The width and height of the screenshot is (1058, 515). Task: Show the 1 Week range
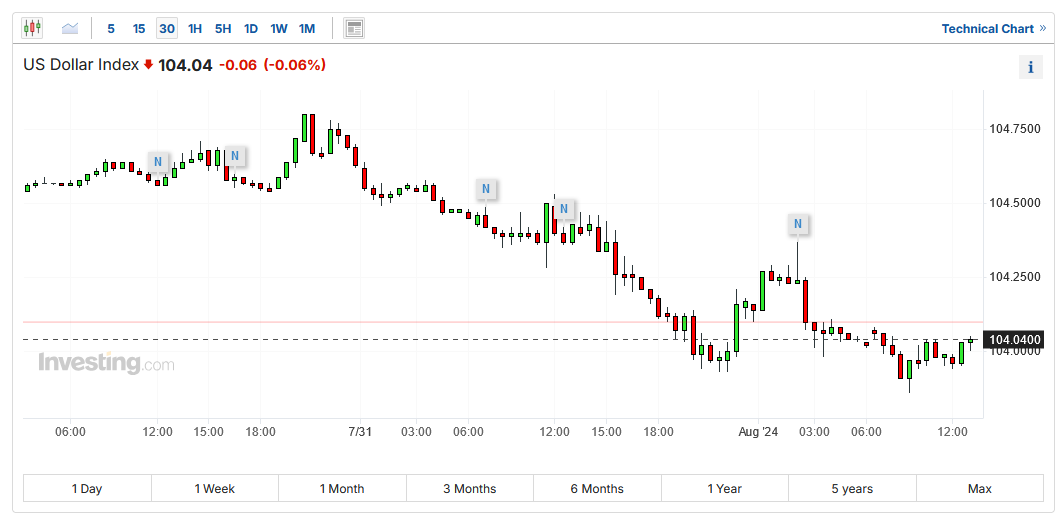click(215, 488)
